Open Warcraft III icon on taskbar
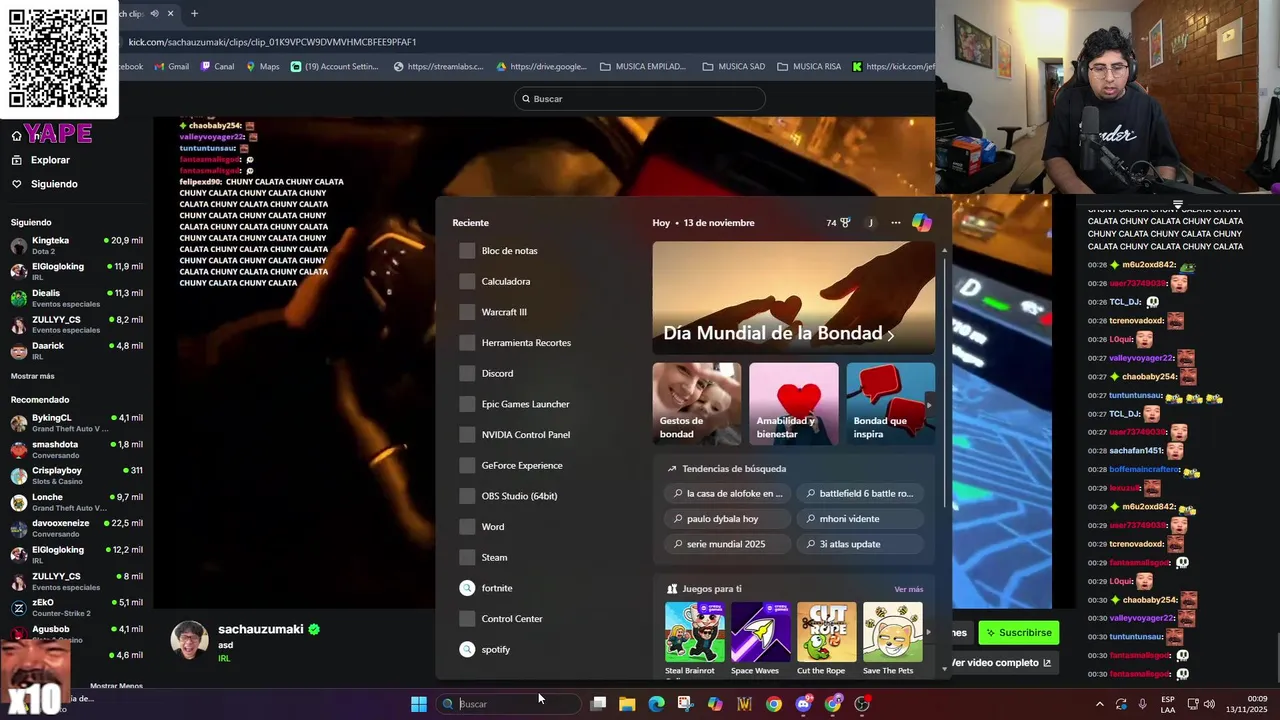Screen dimensions: 1280x720 [744, 704]
